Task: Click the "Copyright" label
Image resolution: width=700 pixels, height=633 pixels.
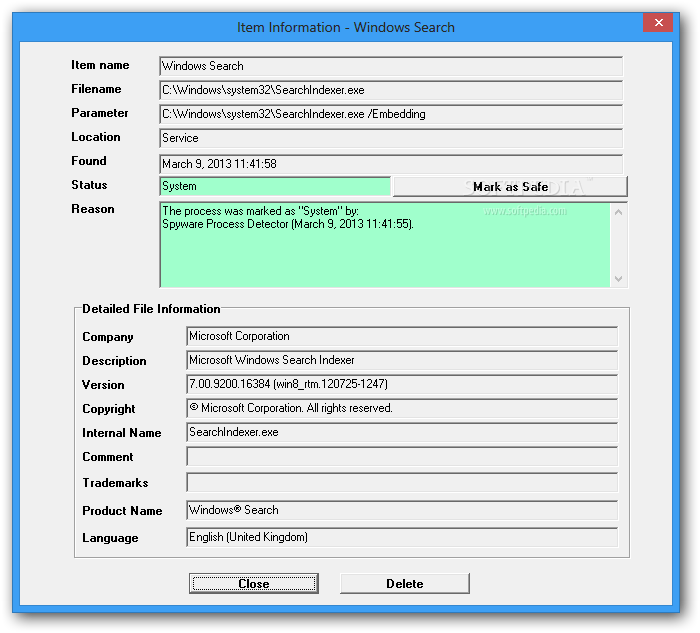Action: tap(108, 409)
